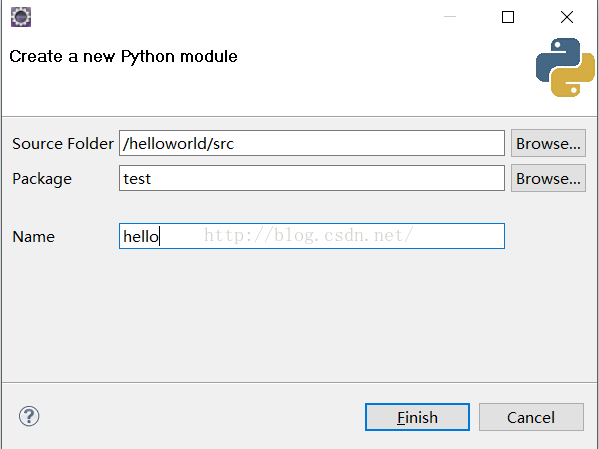Focus the Source Folder text field
Viewport: 599px width, 449px height.
click(x=312, y=143)
